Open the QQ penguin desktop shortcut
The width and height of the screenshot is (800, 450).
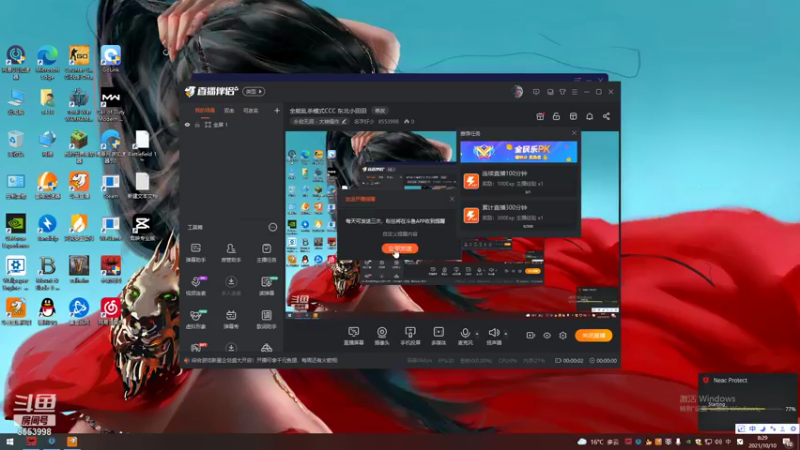coord(47,311)
